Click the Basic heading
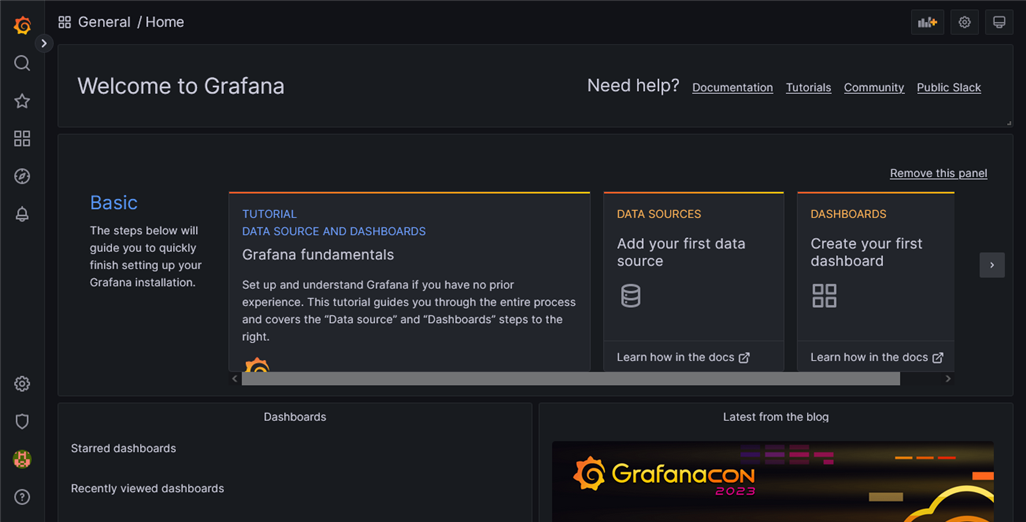The image size is (1026, 522). click(114, 203)
